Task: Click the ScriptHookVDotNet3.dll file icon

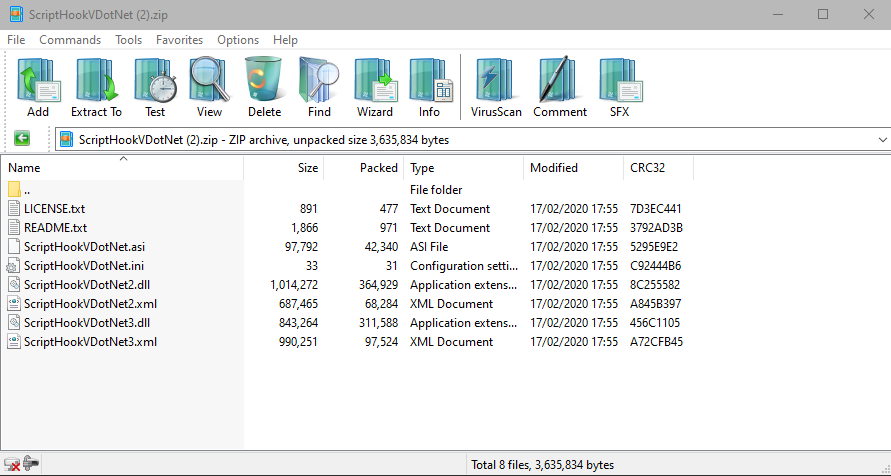Action: (x=14, y=323)
